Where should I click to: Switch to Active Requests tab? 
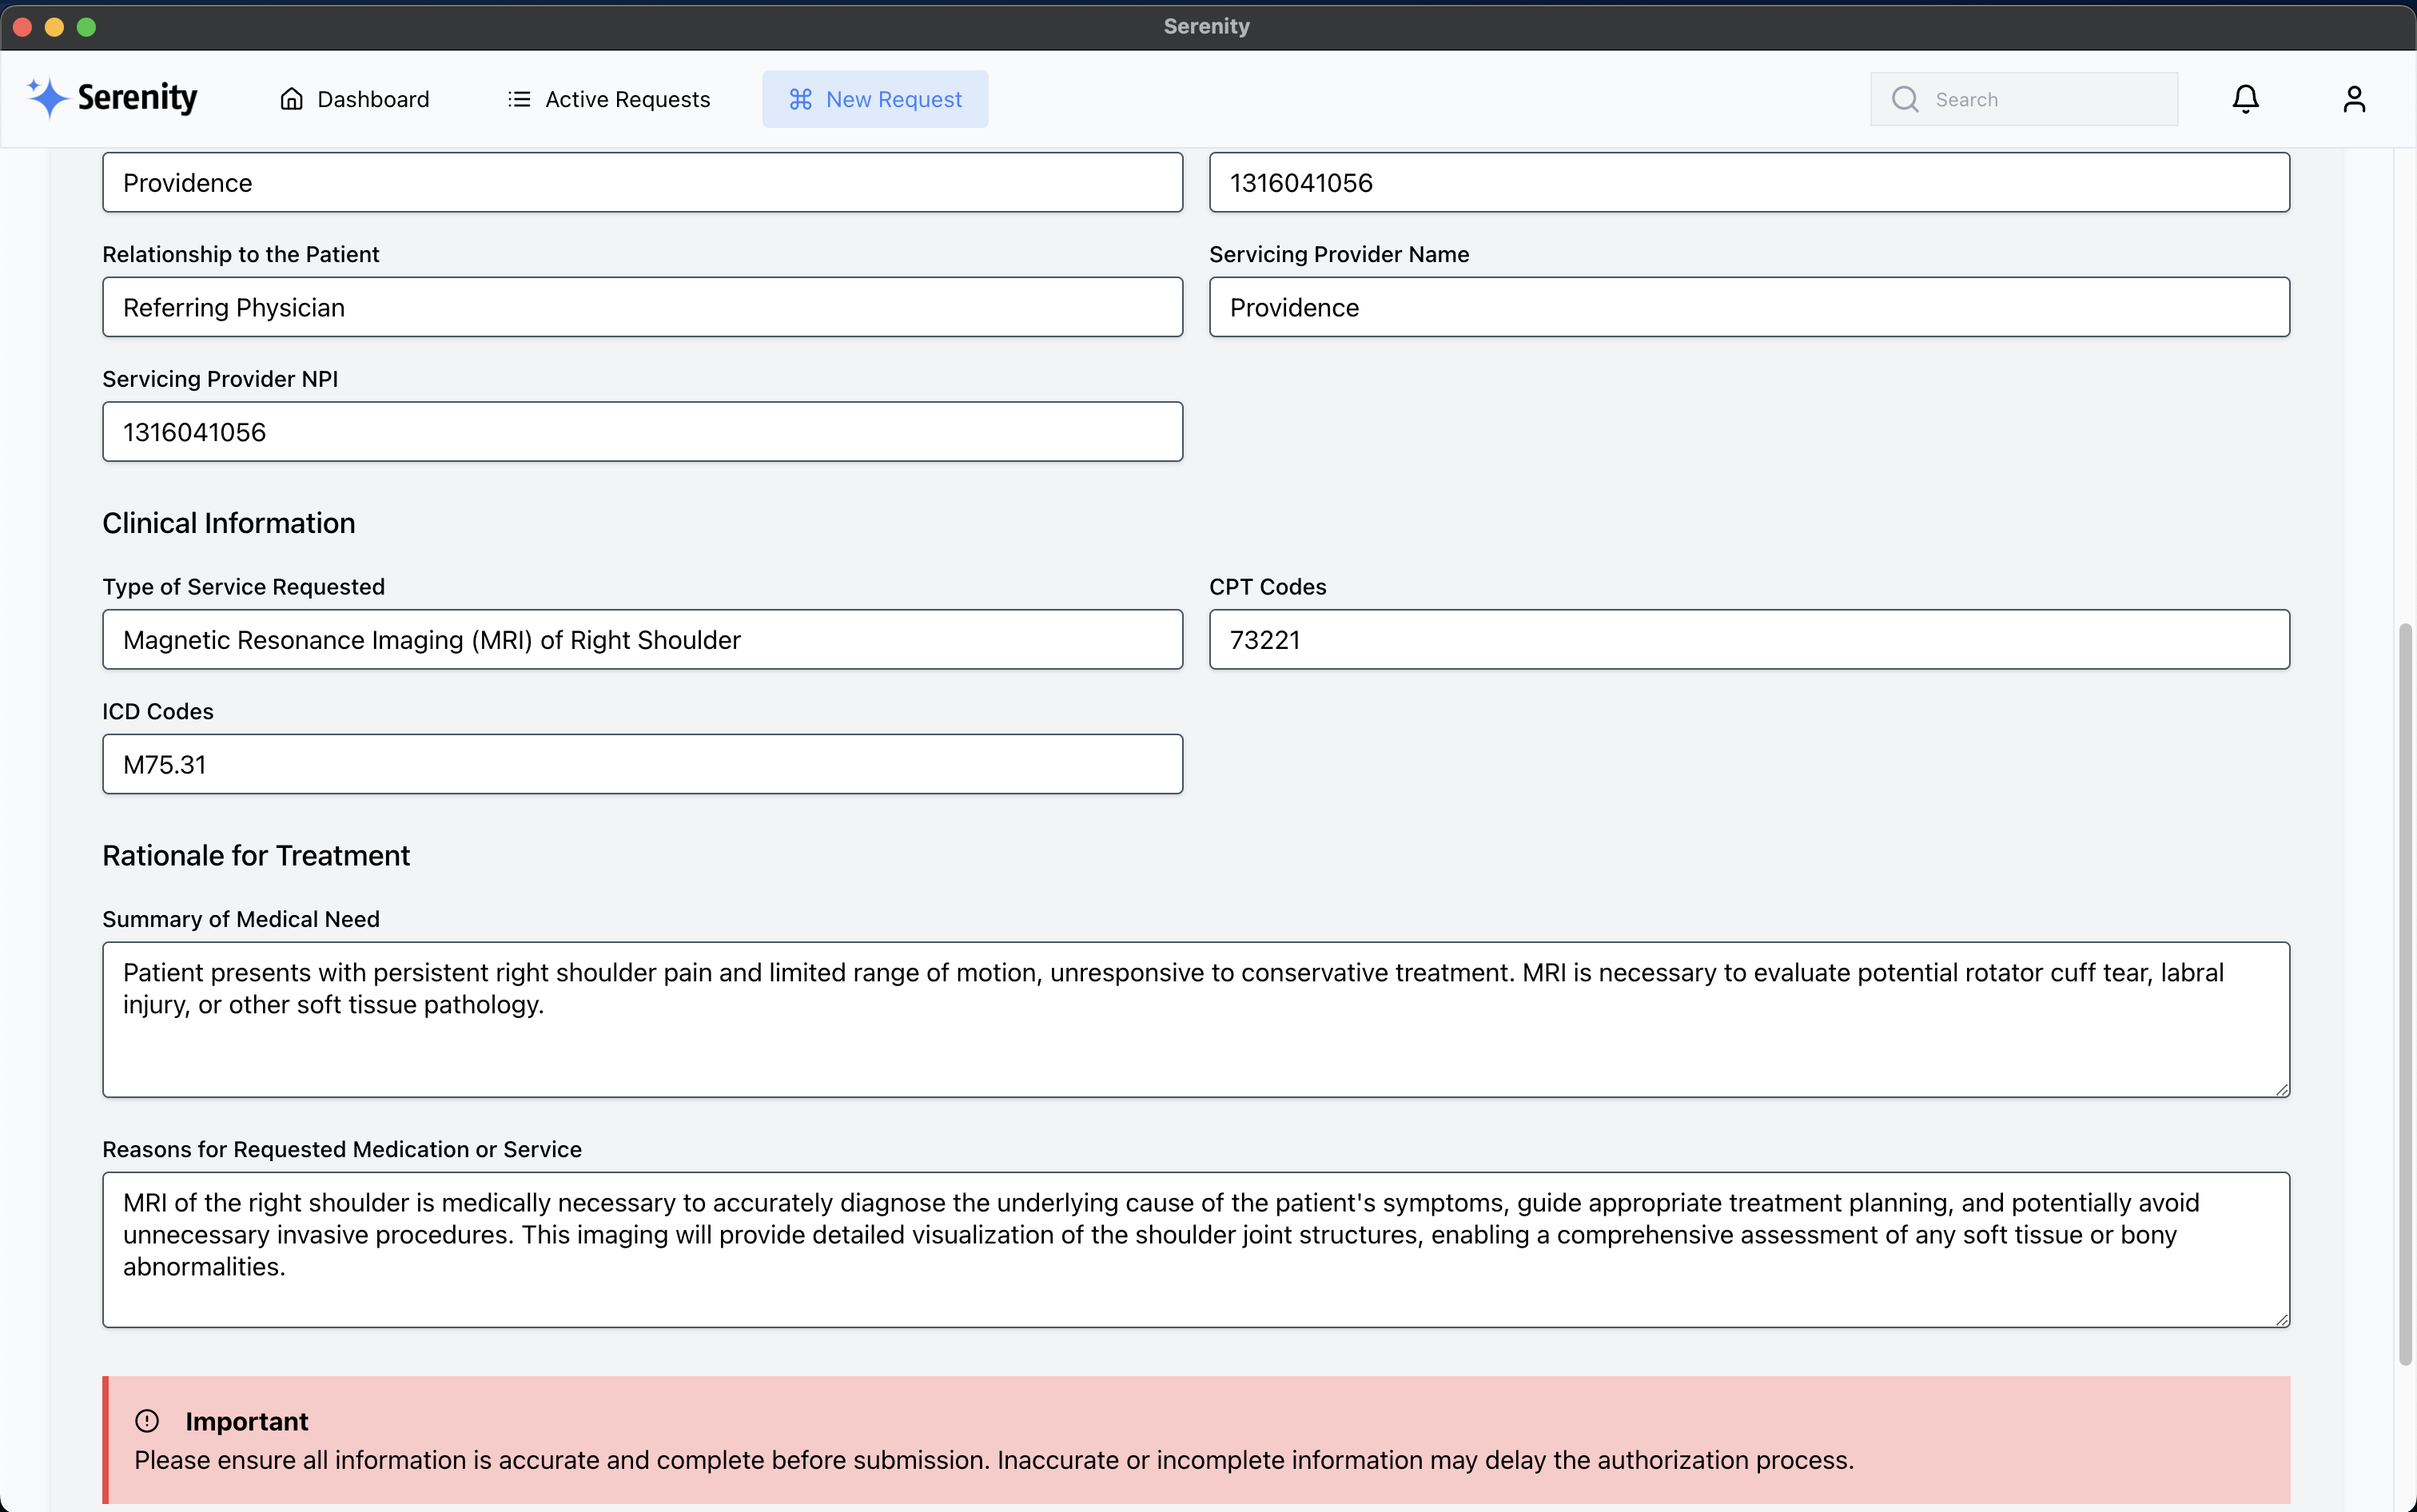608,99
